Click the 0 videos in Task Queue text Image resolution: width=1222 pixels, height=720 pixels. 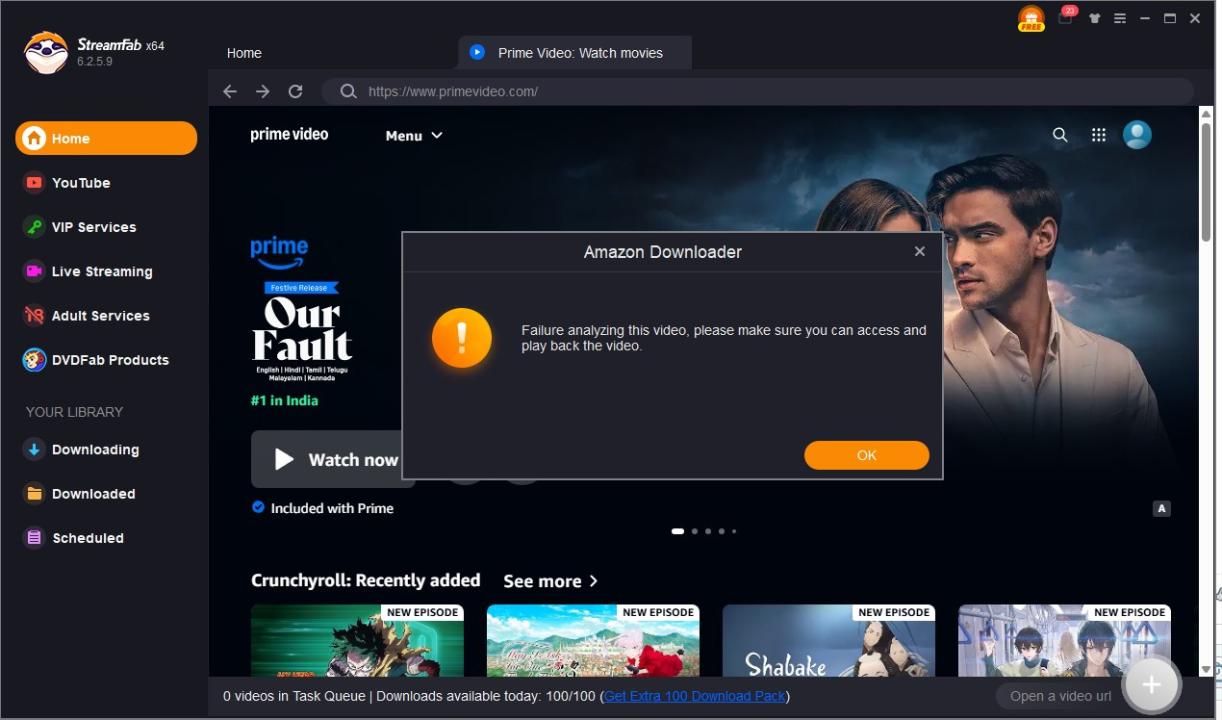tap(294, 696)
